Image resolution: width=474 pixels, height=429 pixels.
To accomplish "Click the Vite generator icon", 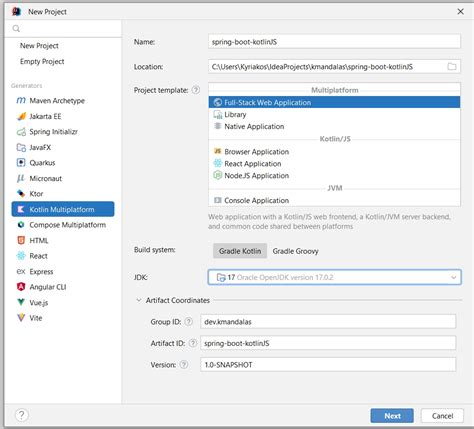I will (x=21, y=318).
